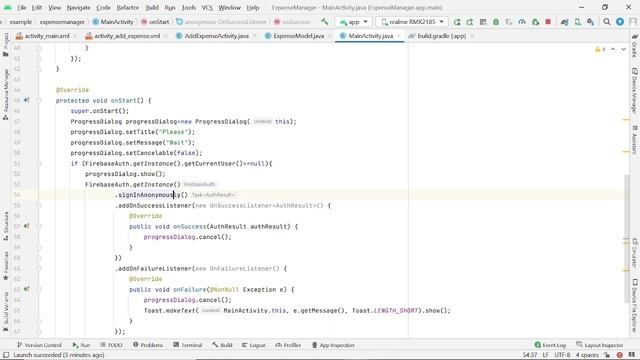Open the Event Log
640x360 pixels.
550,345
